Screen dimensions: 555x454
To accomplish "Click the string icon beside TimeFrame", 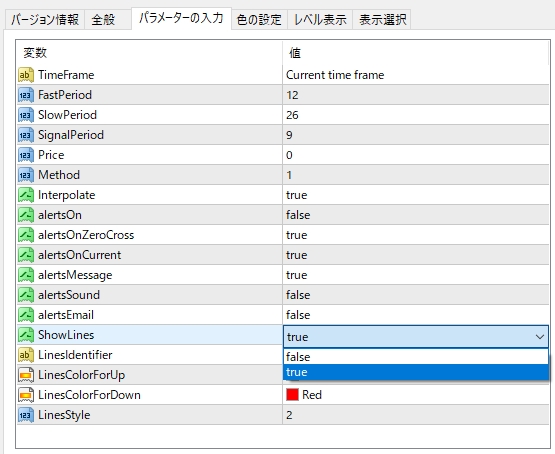I will pyautogui.click(x=26, y=75).
